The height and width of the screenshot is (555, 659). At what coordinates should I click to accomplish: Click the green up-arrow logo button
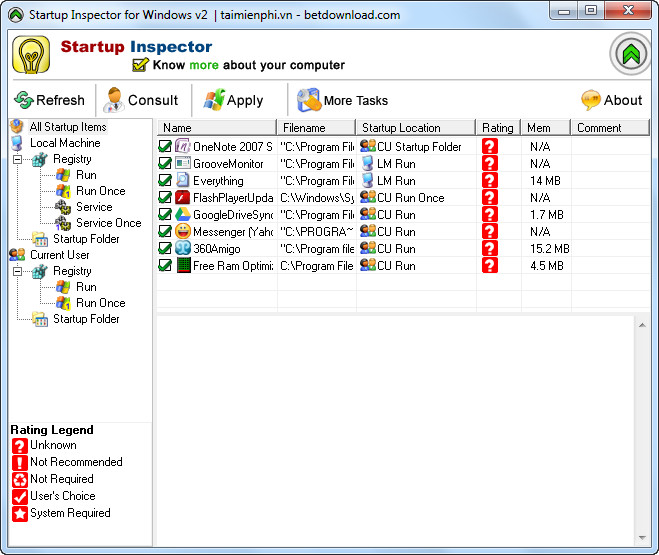click(631, 54)
